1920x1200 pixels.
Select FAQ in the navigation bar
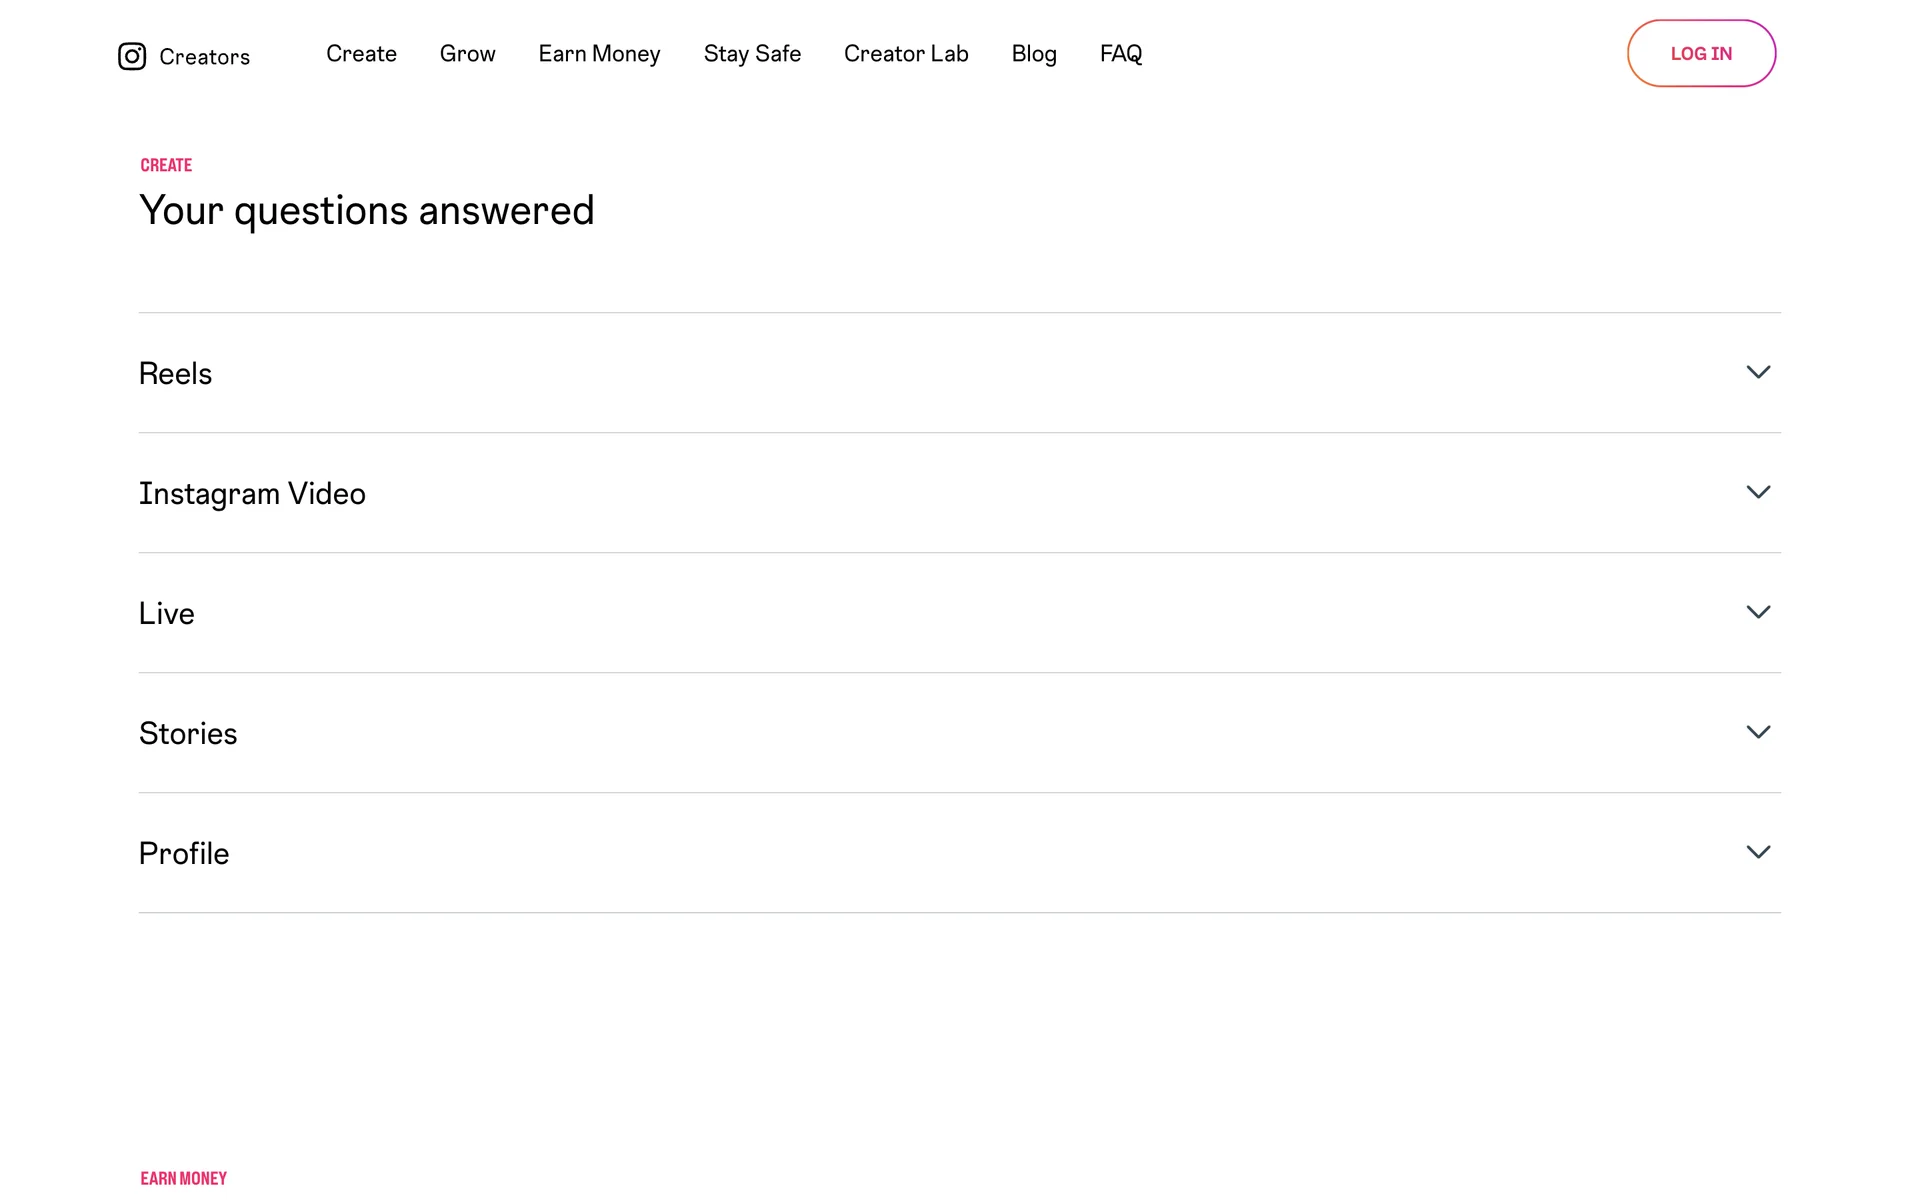click(1120, 54)
